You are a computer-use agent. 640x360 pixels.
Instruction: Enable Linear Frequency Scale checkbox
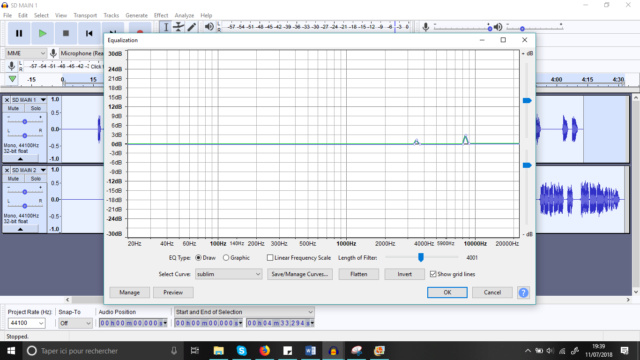click(270, 258)
